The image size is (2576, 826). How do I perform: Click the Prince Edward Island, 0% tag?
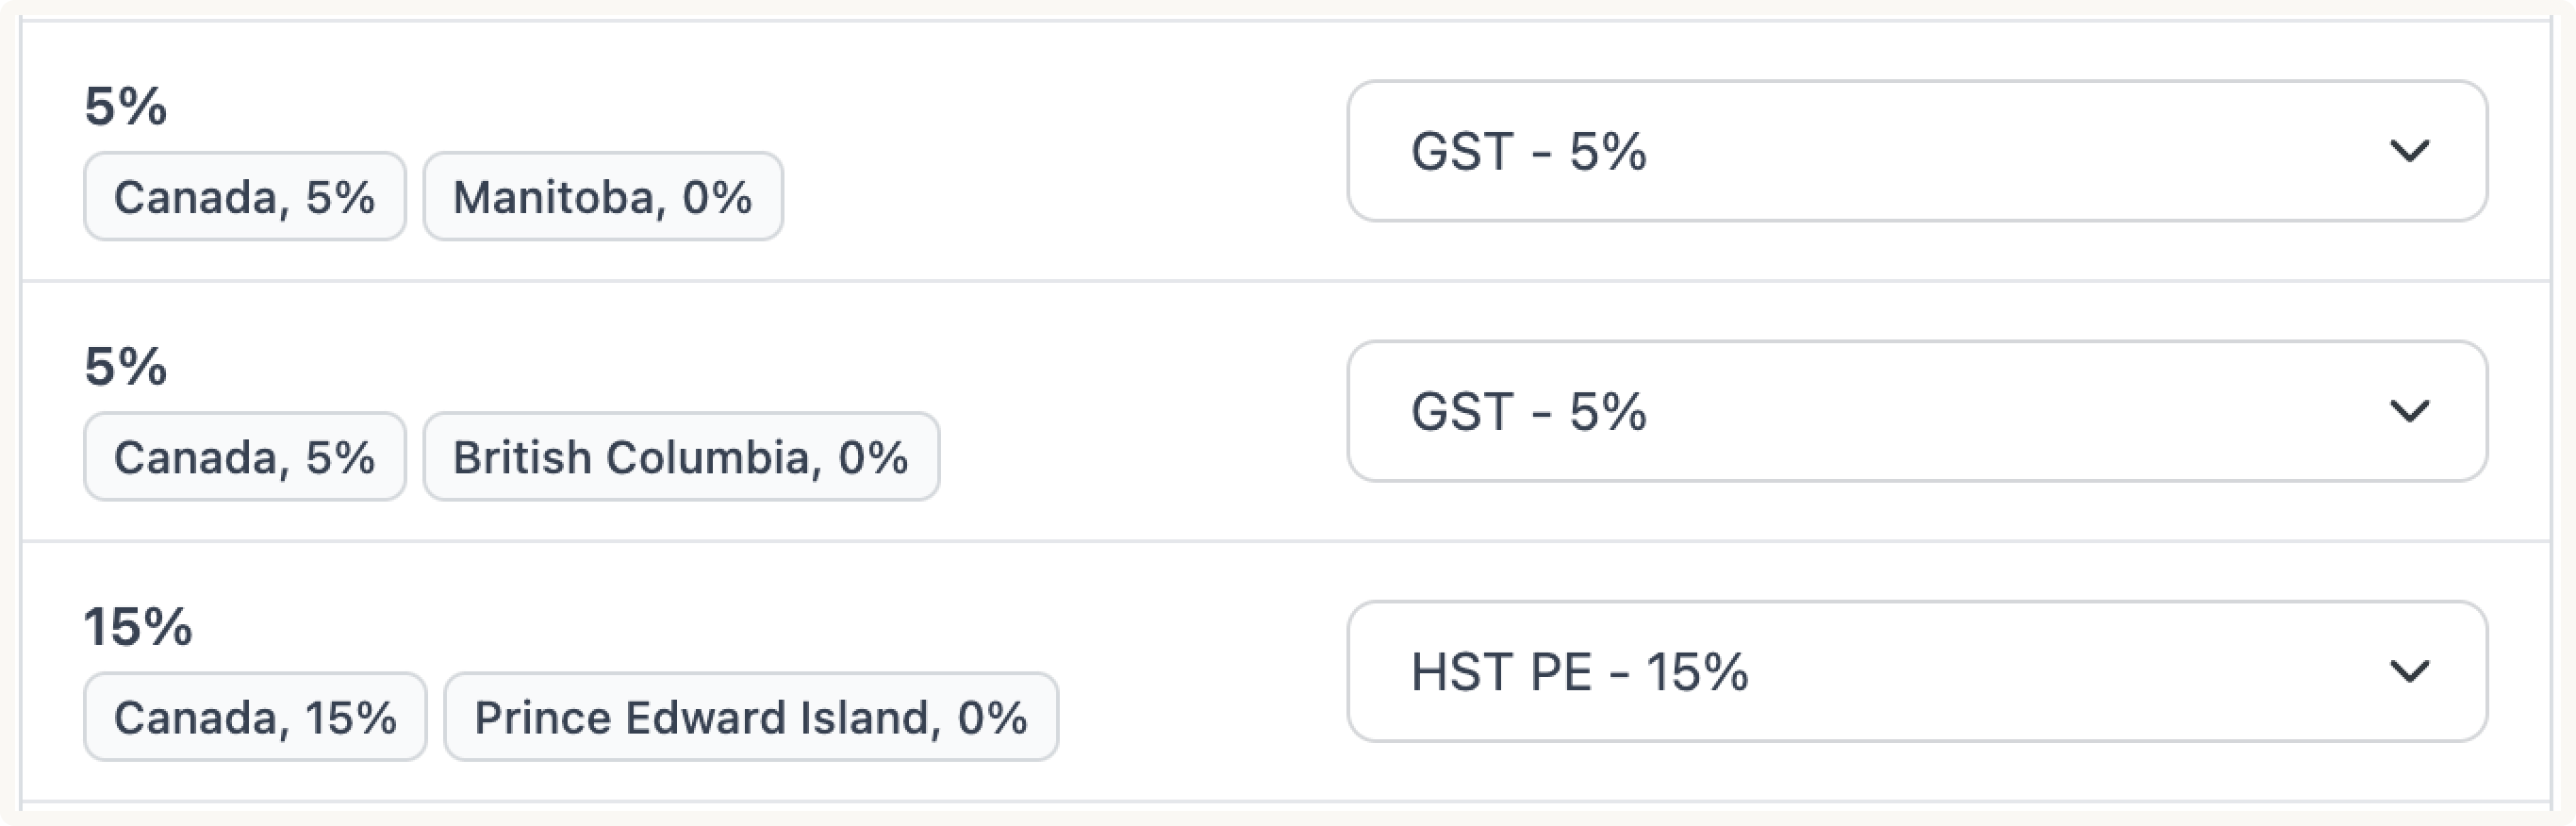[x=750, y=717]
